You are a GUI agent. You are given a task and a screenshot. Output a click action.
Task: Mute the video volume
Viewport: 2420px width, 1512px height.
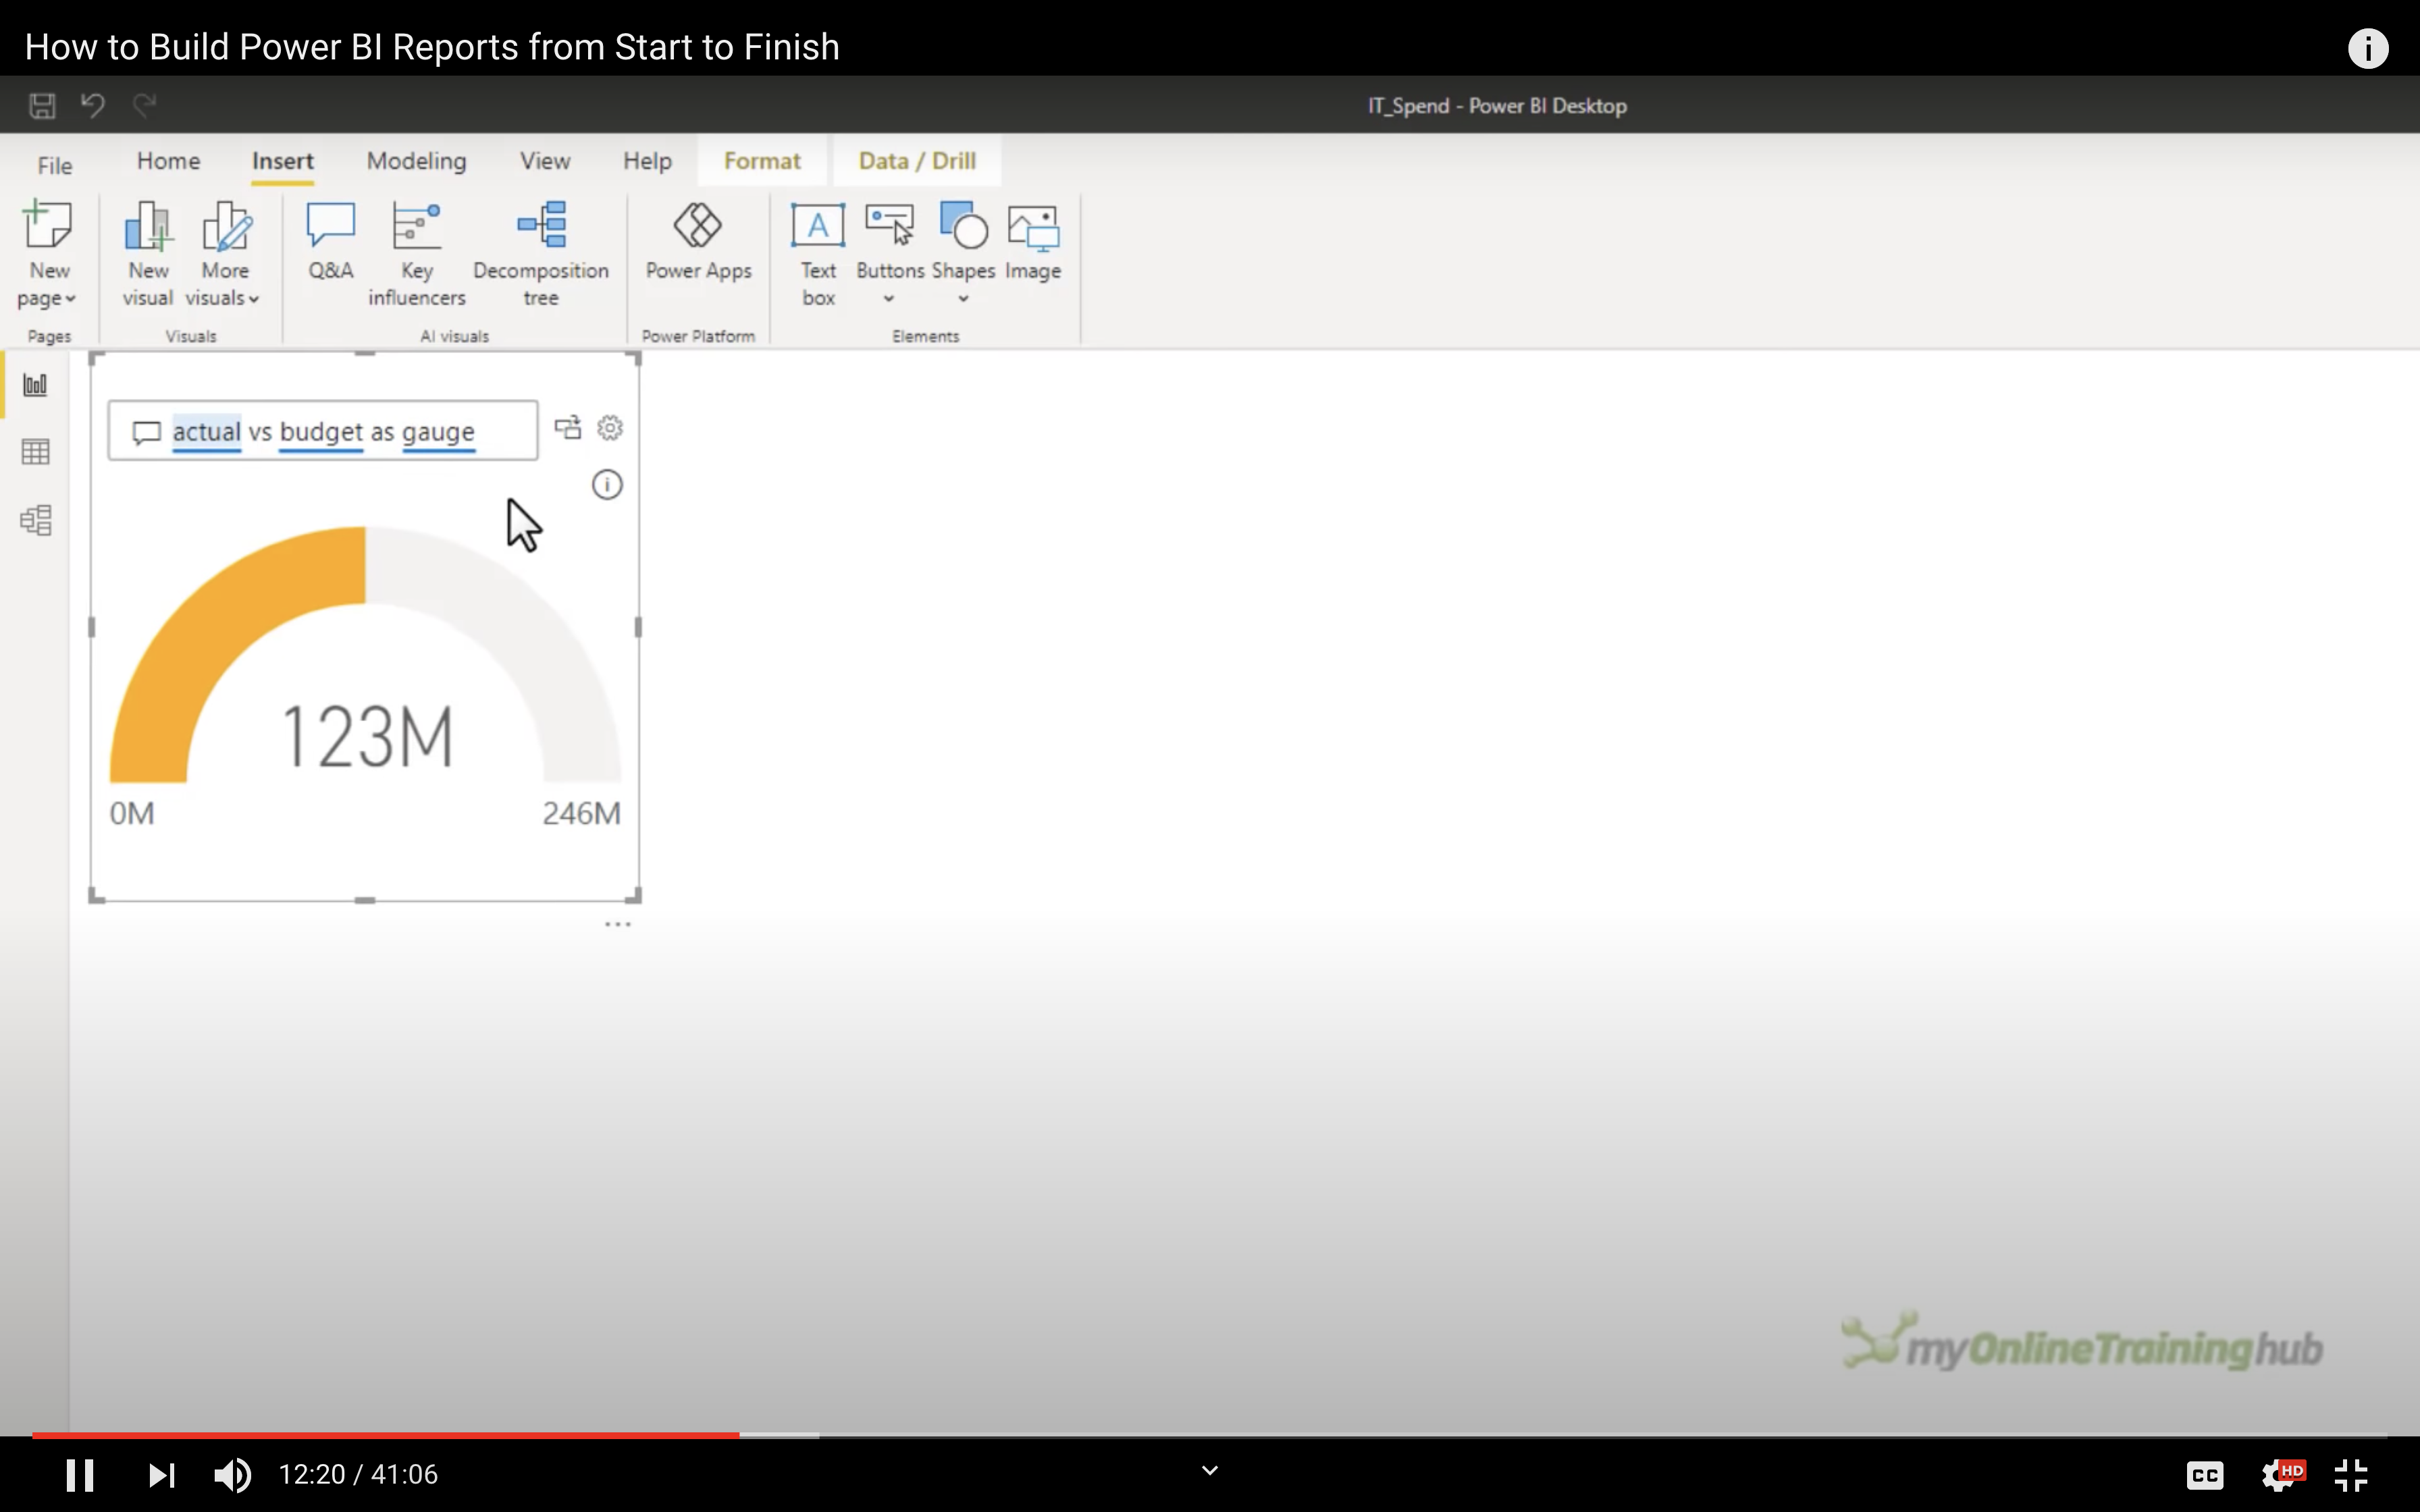232,1474
